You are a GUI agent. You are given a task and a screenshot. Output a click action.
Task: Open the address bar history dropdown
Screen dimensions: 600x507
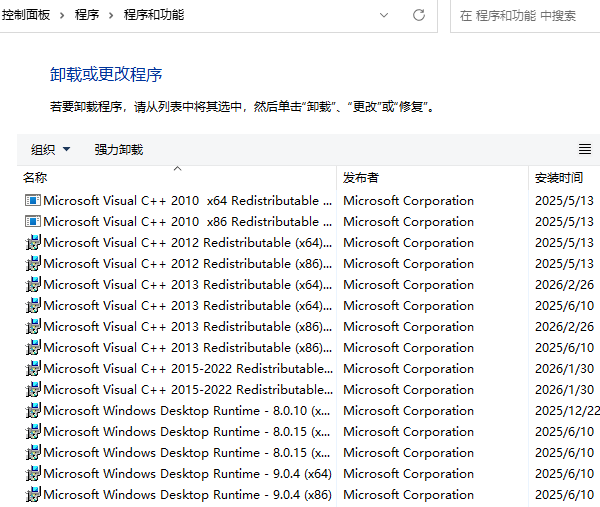384,15
